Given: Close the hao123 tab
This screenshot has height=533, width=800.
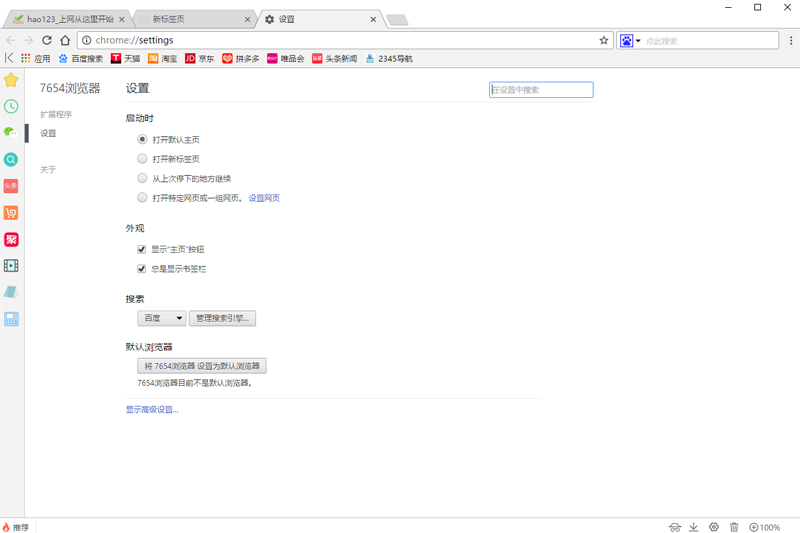Looking at the screenshot, I should click(x=121, y=19).
